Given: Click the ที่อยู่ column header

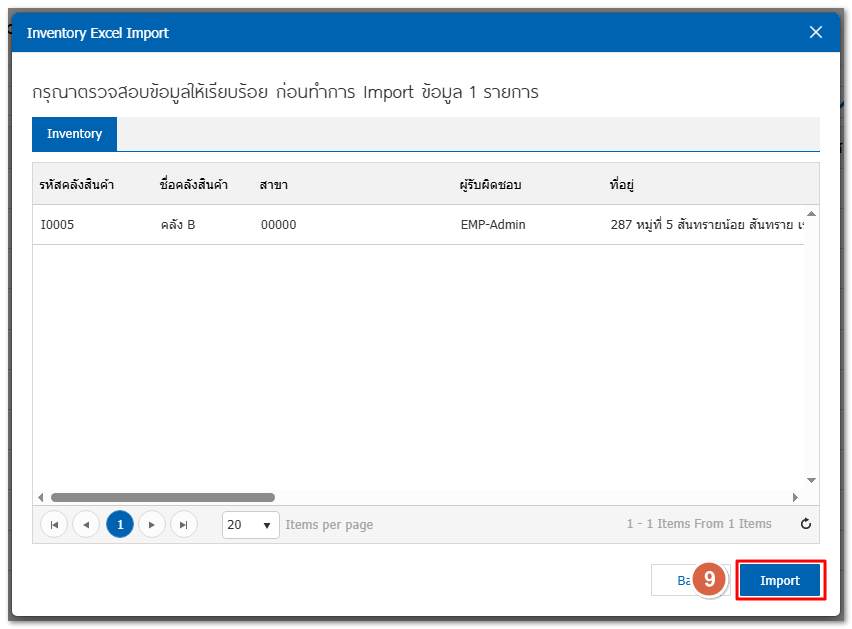Looking at the screenshot, I should [x=623, y=185].
